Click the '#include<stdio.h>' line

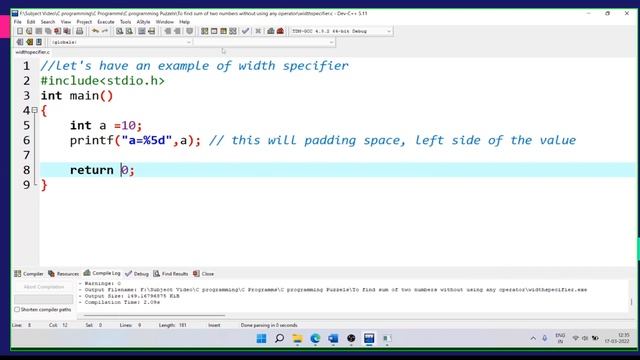tap(102, 81)
